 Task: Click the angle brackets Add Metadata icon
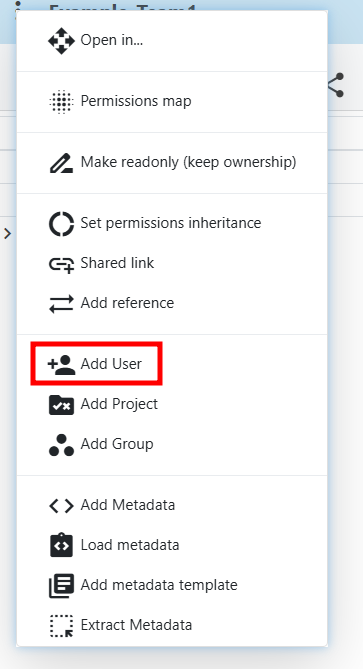pos(61,506)
